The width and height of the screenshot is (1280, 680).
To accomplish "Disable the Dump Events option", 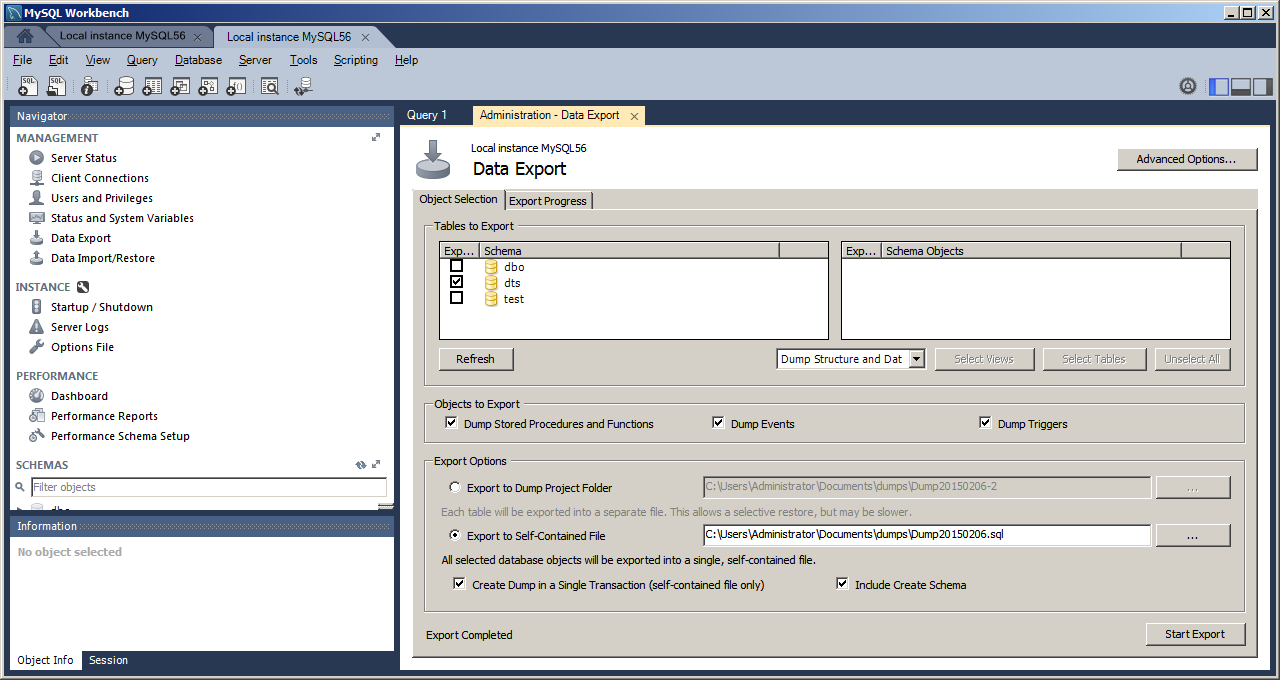I will 718,422.
